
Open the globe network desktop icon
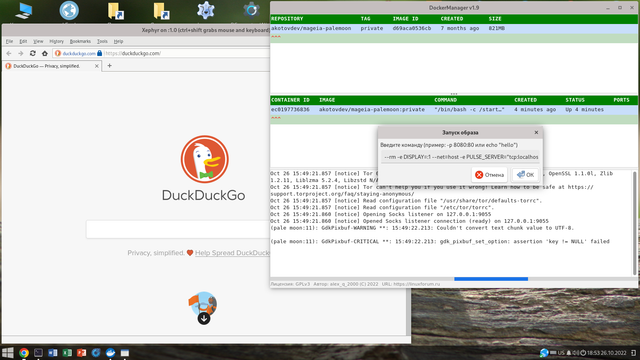69,10
